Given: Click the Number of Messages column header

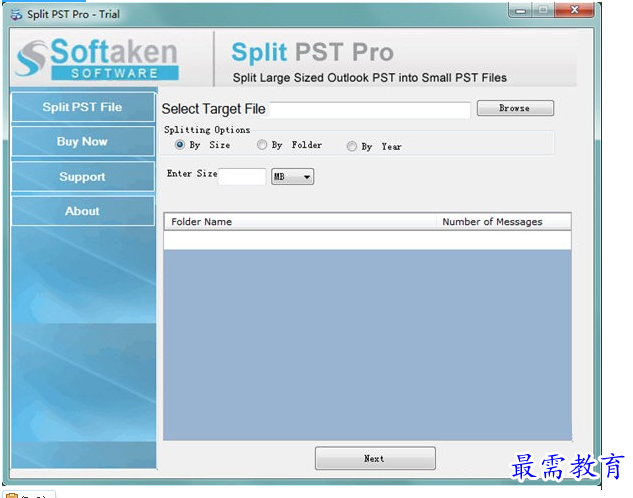Looking at the screenshot, I should click(x=503, y=222).
